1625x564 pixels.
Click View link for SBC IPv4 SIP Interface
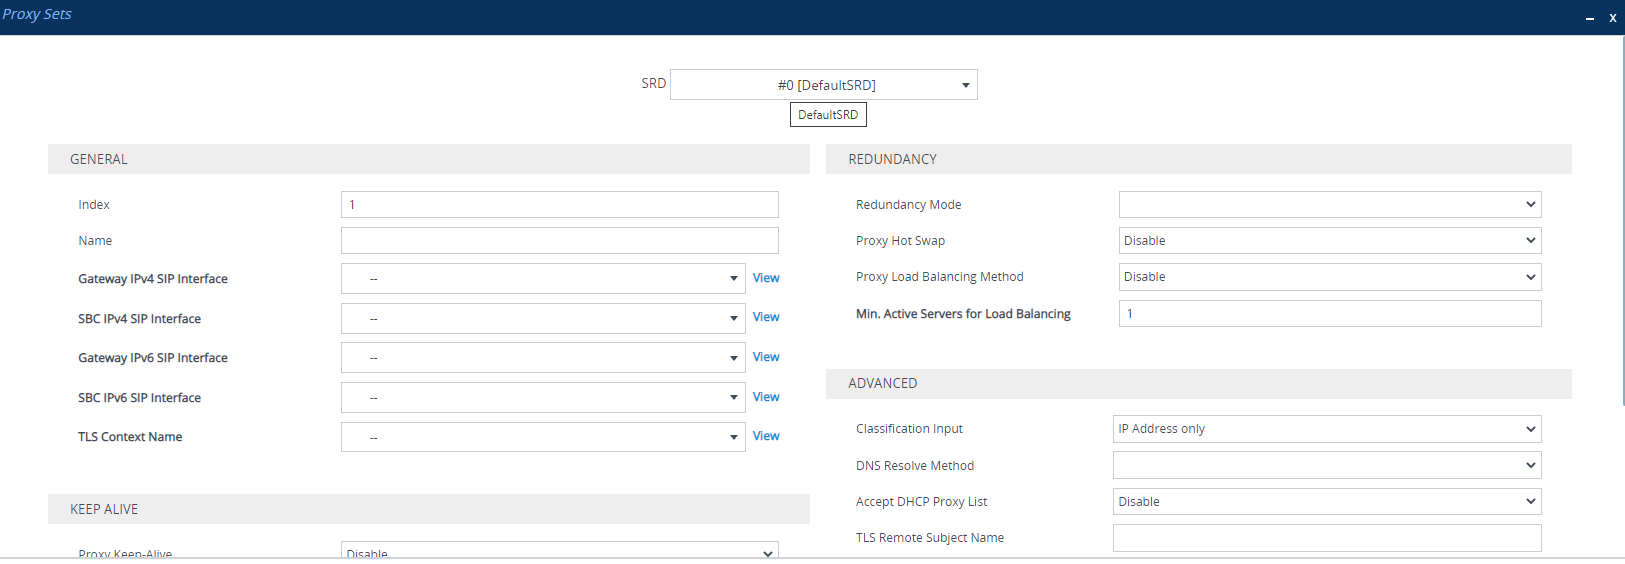766,317
